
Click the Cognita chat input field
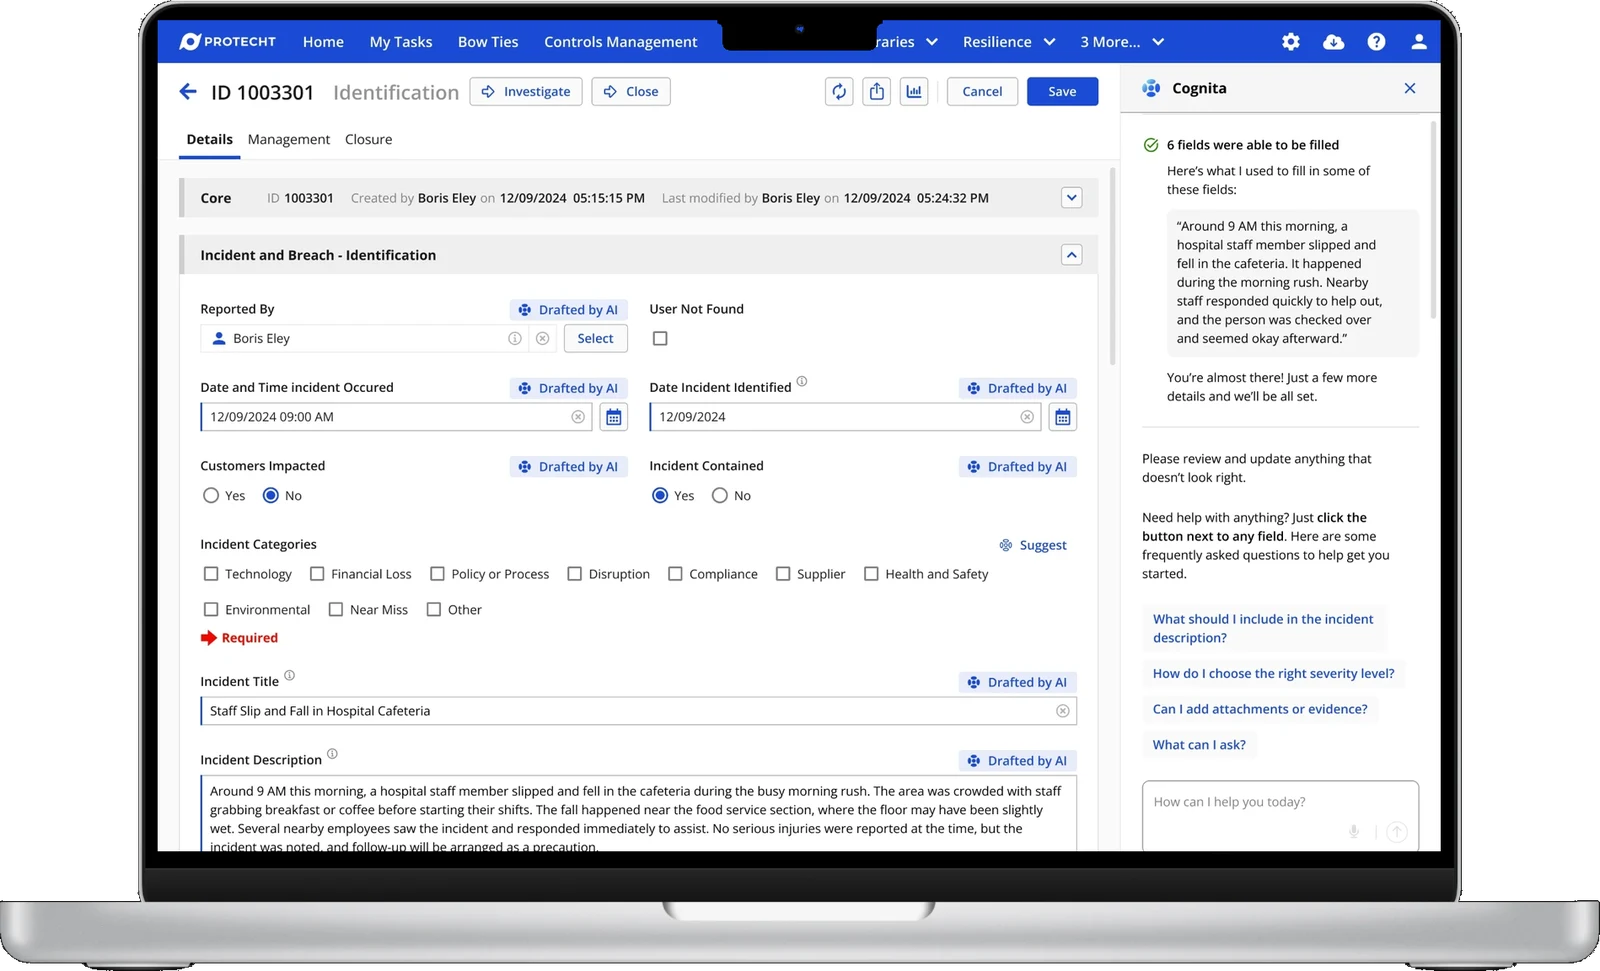coord(1280,816)
